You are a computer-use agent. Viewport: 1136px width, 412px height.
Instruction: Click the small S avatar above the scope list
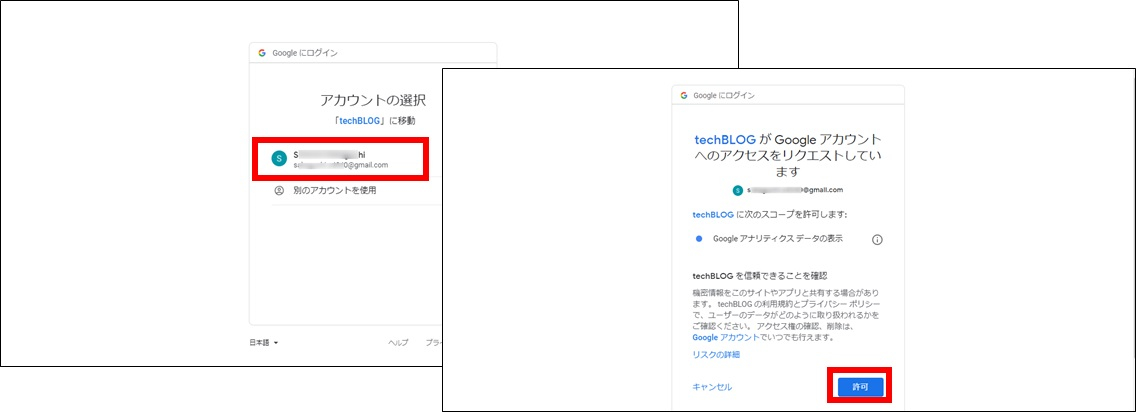738,190
